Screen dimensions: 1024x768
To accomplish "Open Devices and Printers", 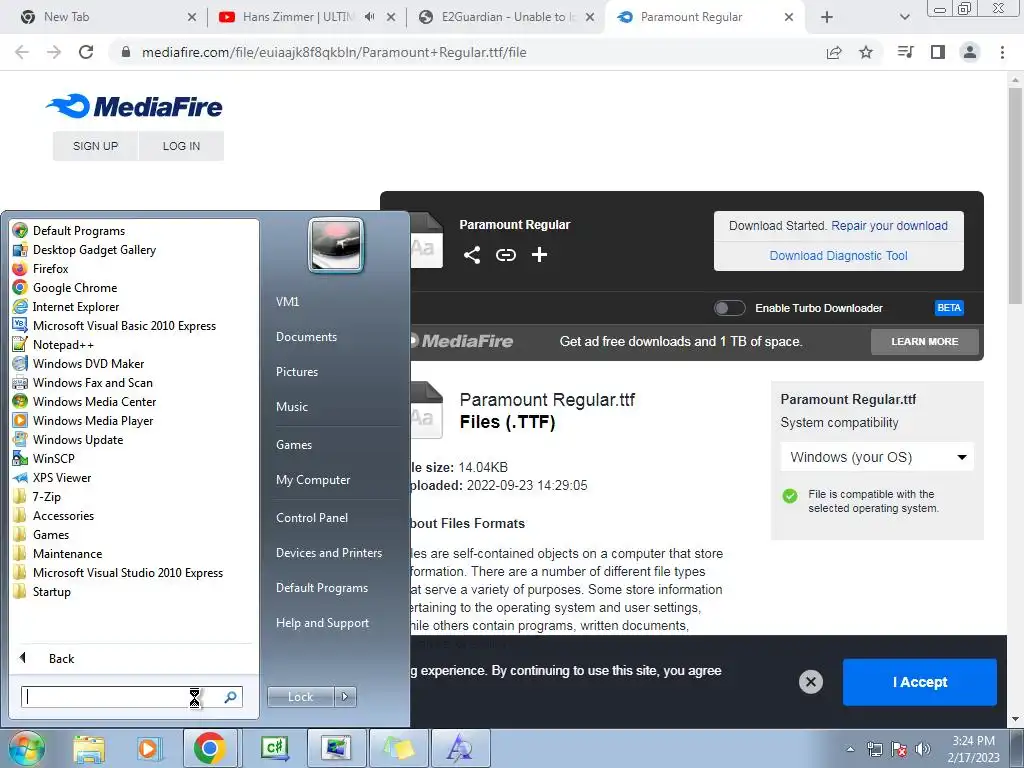I will click(328, 552).
